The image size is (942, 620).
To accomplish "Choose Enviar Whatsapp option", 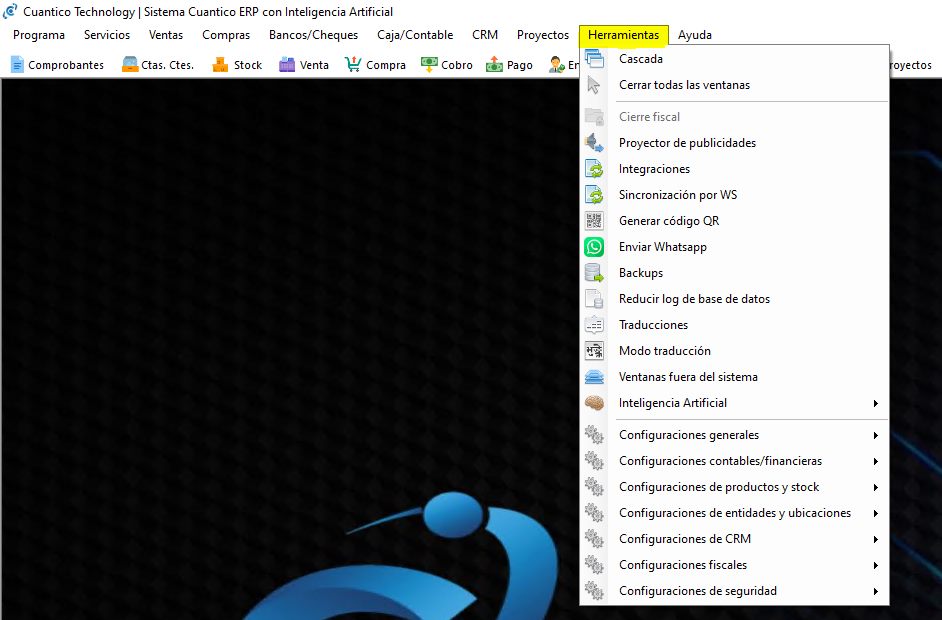I will 734,247.
